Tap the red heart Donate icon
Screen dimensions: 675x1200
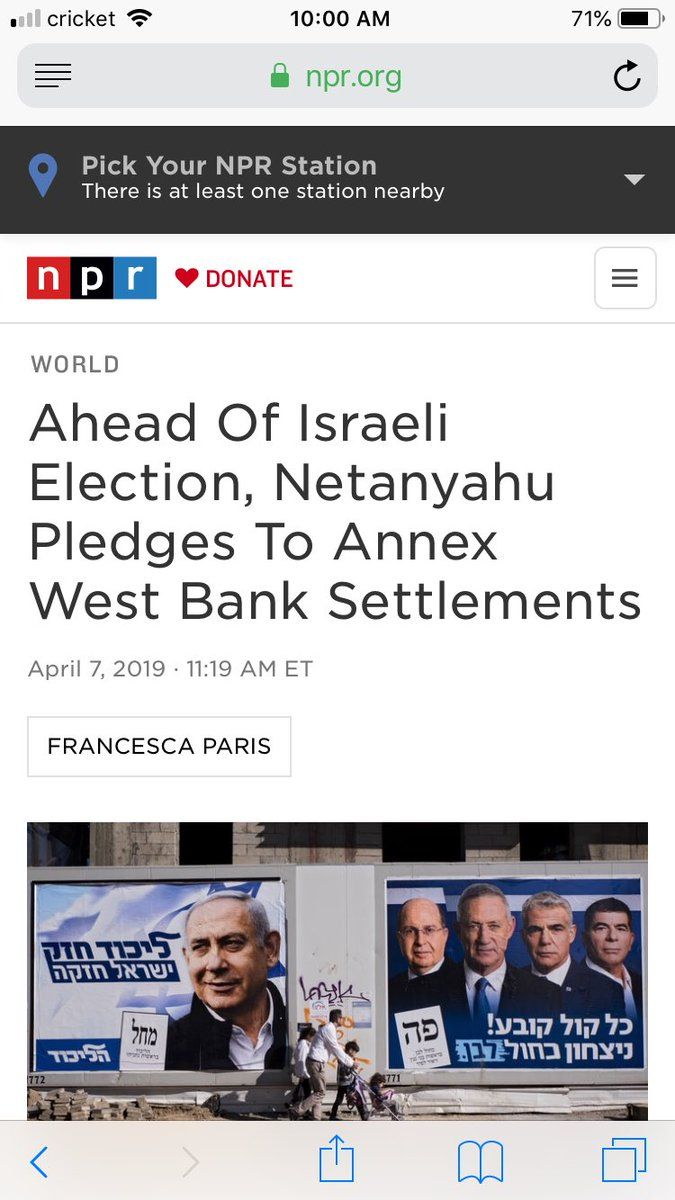[186, 278]
